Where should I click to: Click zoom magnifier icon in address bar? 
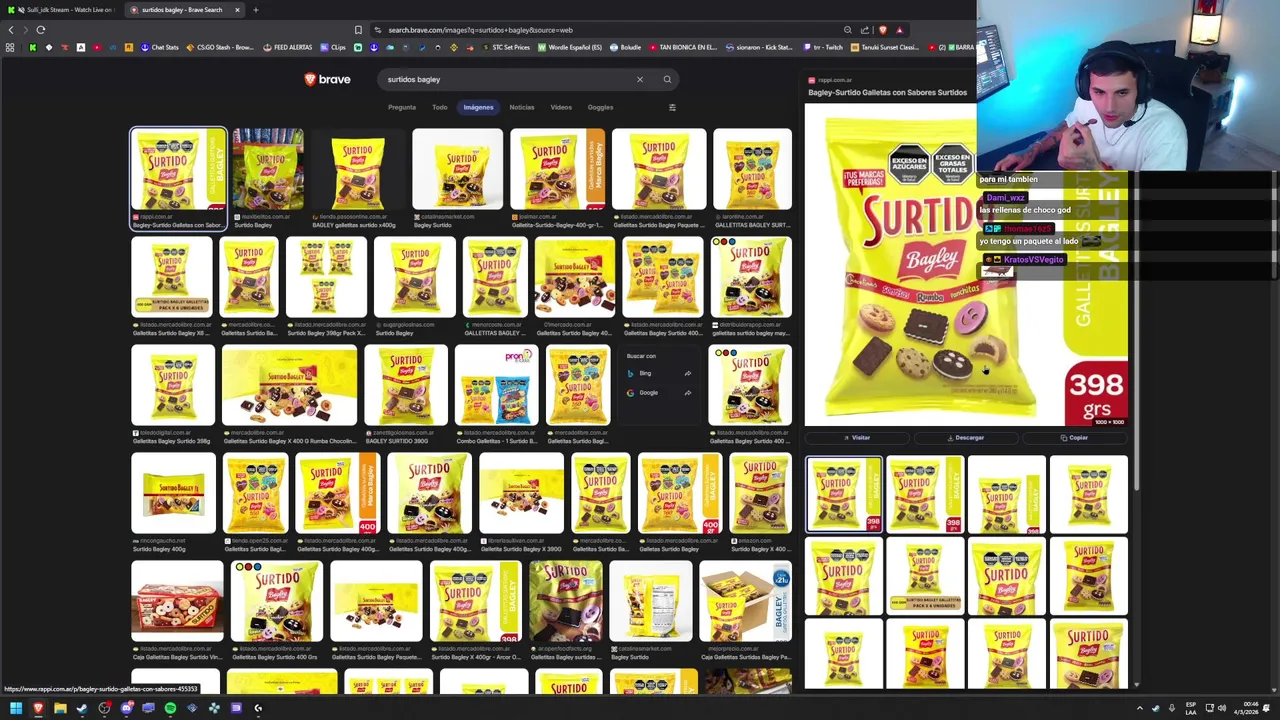click(x=847, y=30)
